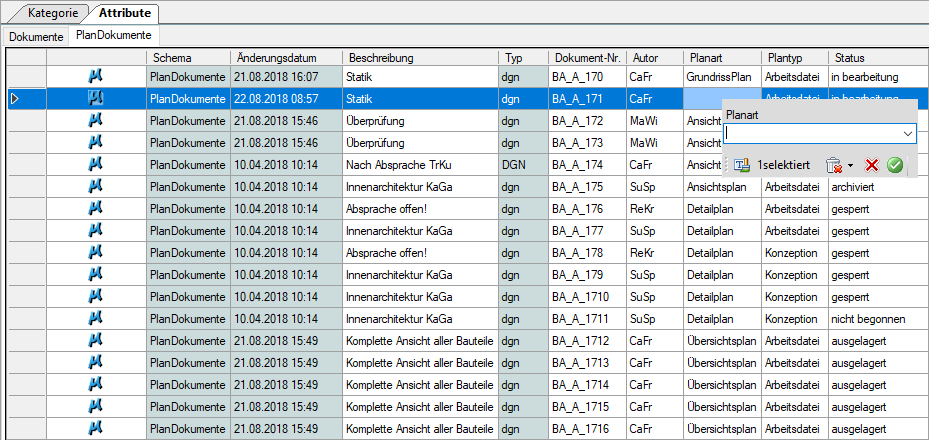Confirm Planart edit with green checkmark
929x440 pixels.
(x=895, y=165)
